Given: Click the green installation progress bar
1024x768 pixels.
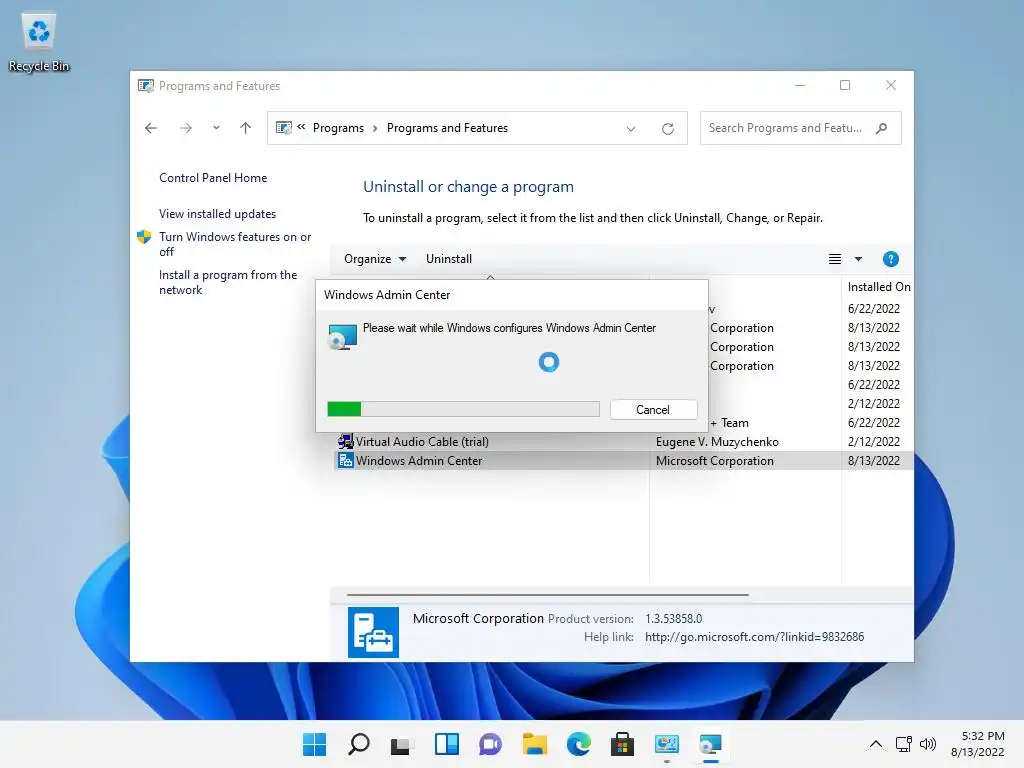Looking at the screenshot, I should point(463,409).
